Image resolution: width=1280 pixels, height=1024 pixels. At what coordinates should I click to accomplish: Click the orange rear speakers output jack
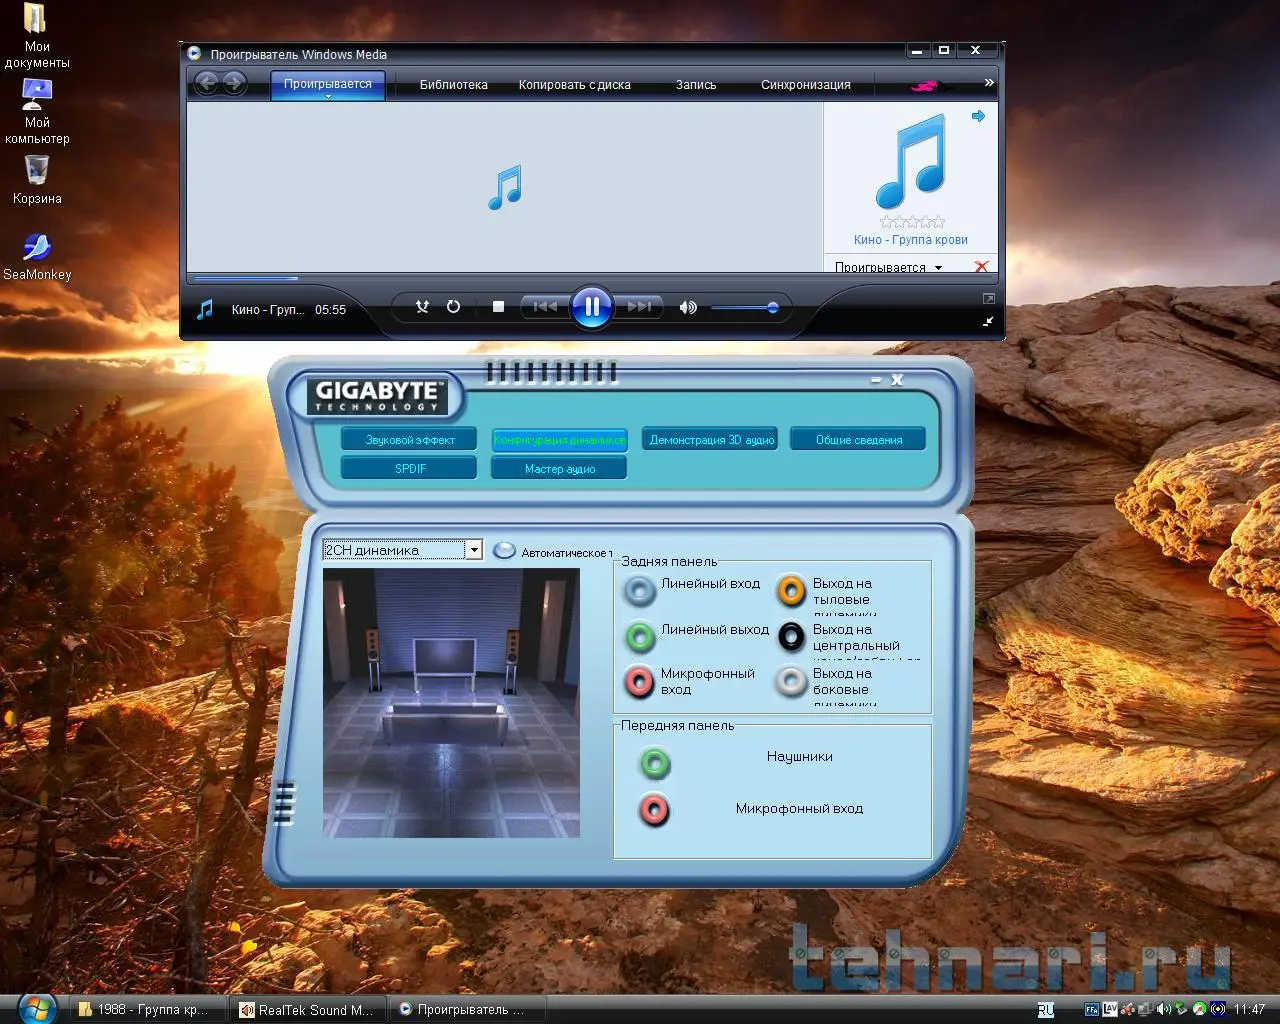click(791, 591)
